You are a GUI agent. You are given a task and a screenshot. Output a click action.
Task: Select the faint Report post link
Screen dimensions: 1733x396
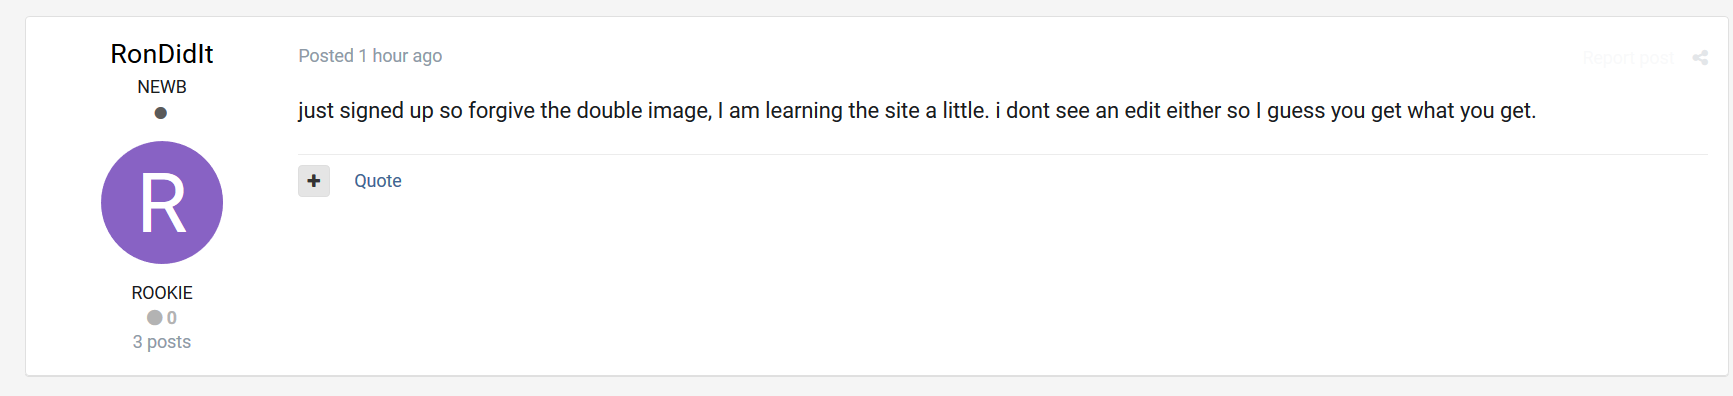1628,58
